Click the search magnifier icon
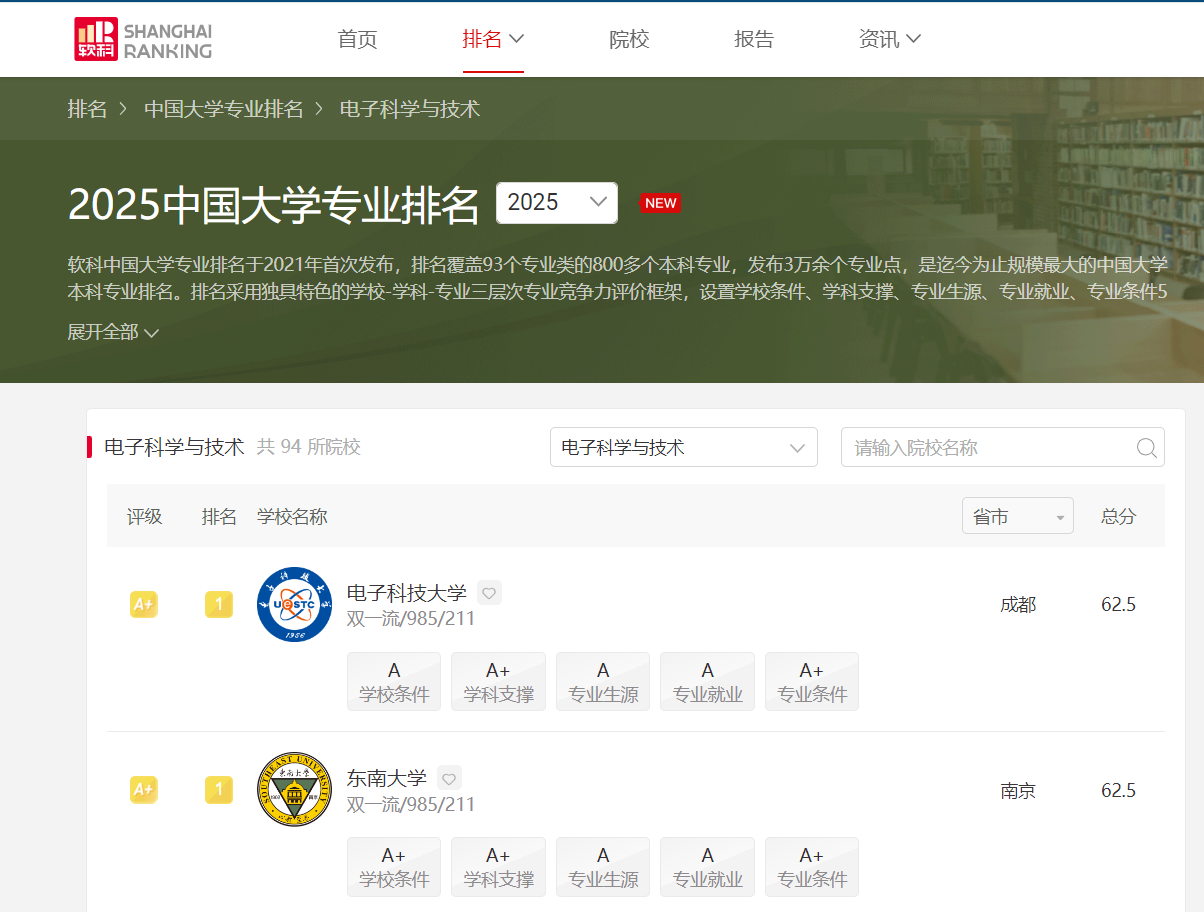Image resolution: width=1204 pixels, height=912 pixels. point(1147,448)
